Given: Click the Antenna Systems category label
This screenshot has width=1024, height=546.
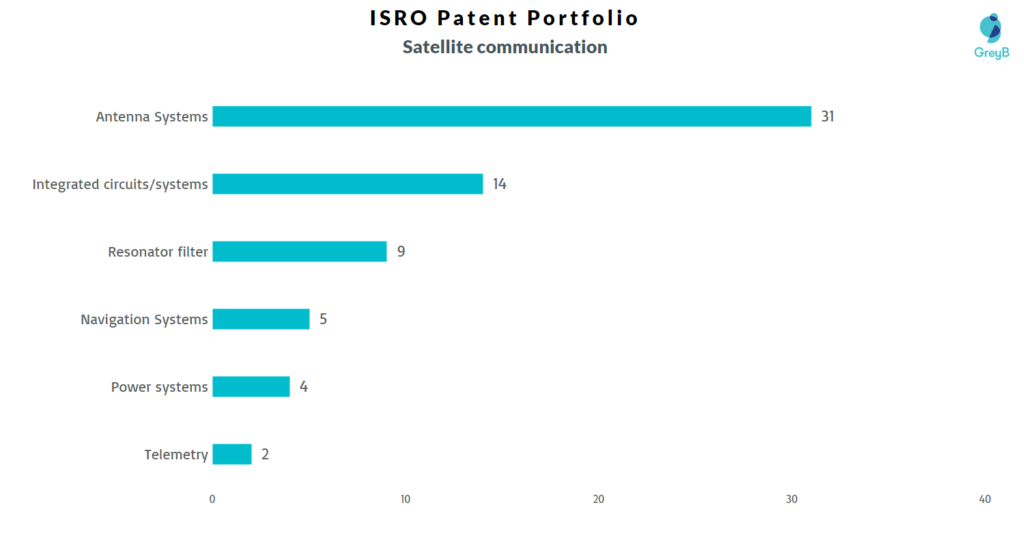Looking at the screenshot, I should point(152,117).
